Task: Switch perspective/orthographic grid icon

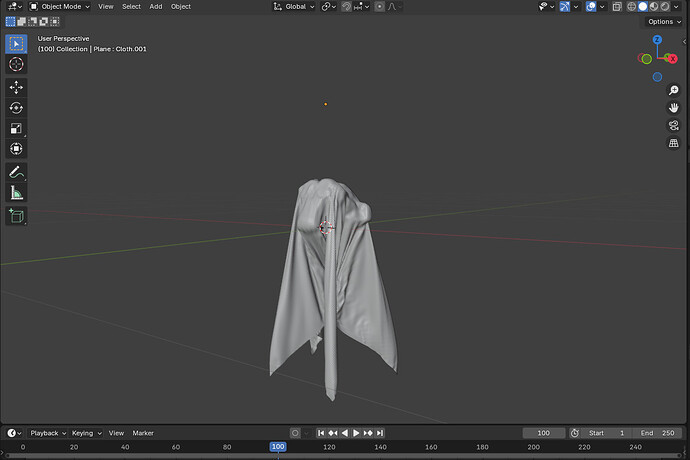Action: click(673, 143)
